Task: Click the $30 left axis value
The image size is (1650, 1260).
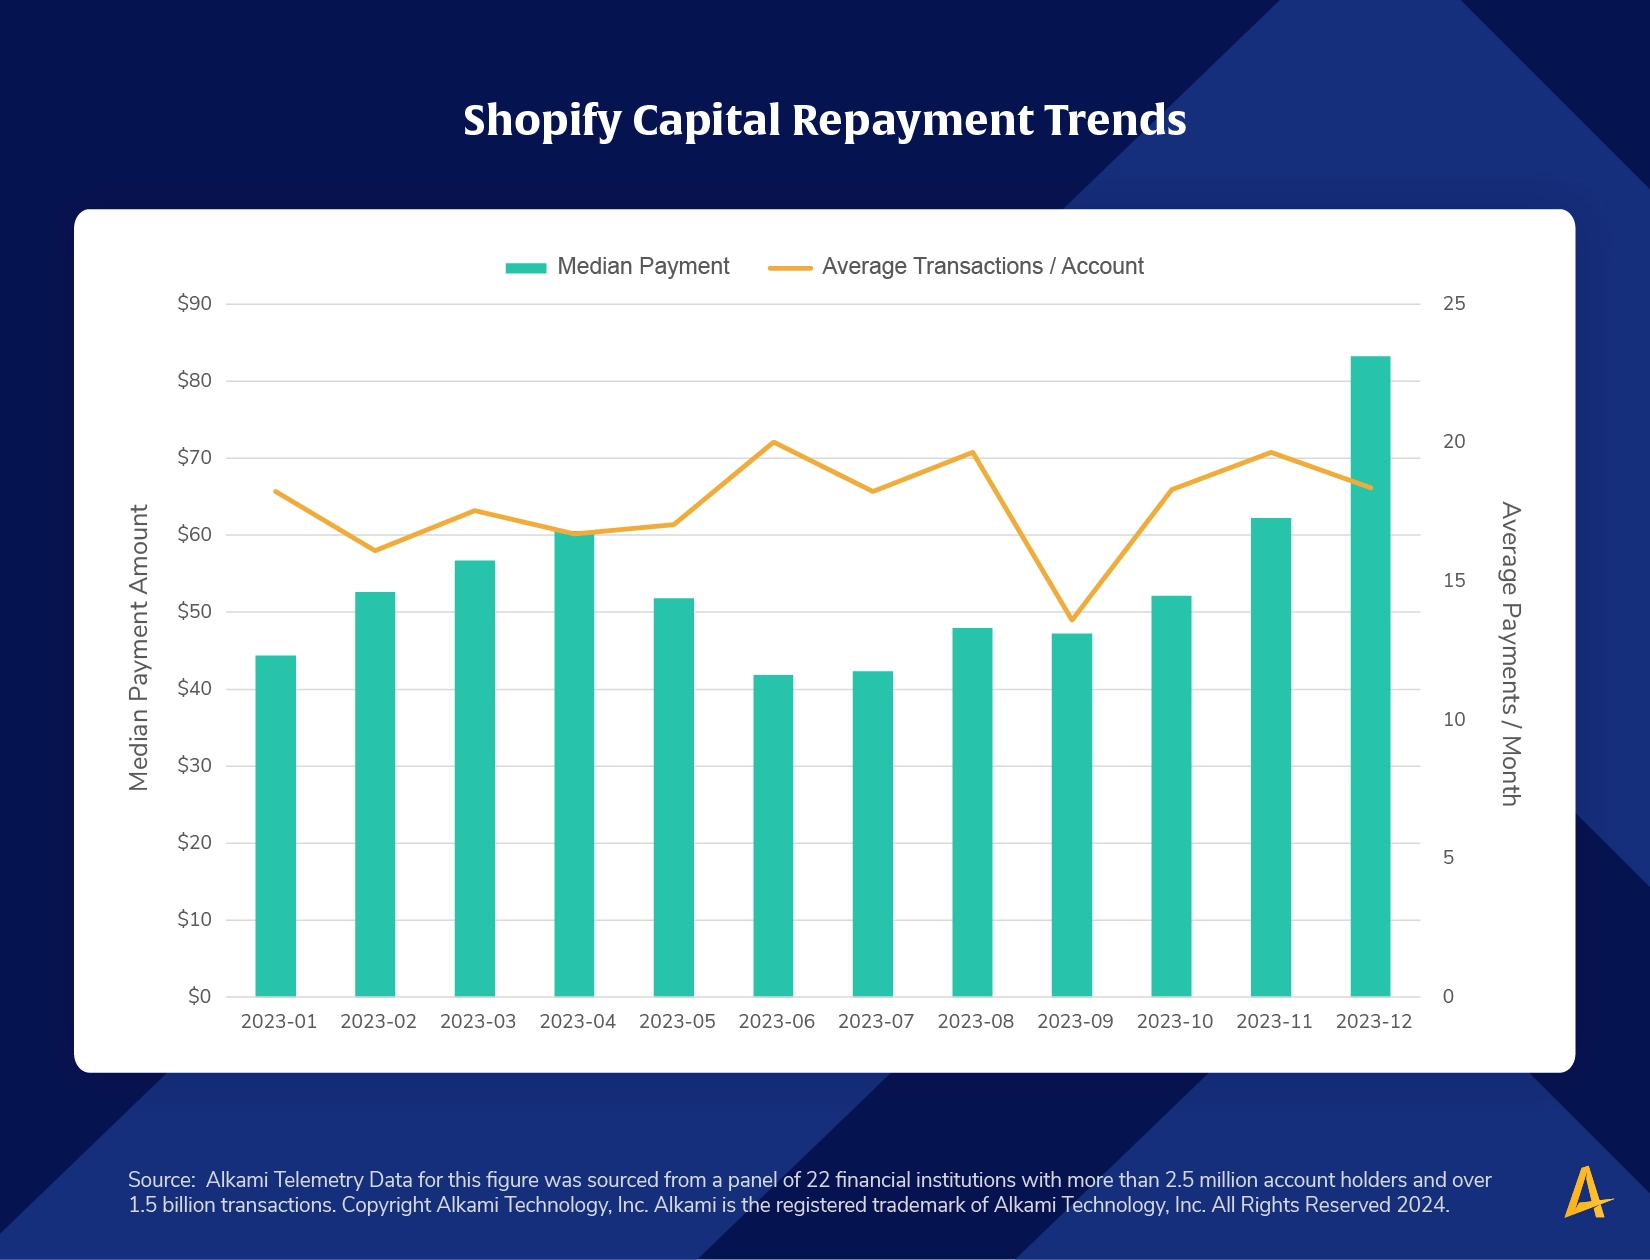Action: pyautogui.click(x=195, y=765)
